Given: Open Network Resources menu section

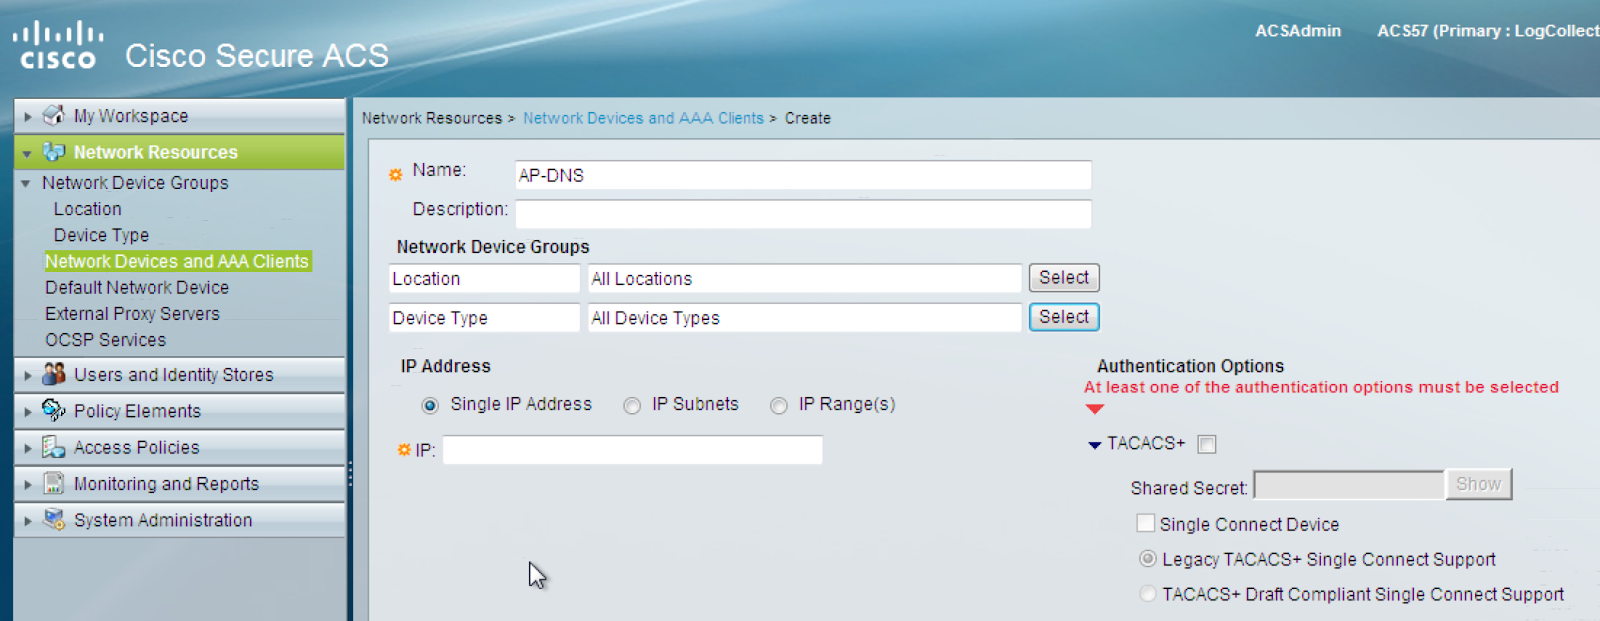Looking at the screenshot, I should coord(156,152).
